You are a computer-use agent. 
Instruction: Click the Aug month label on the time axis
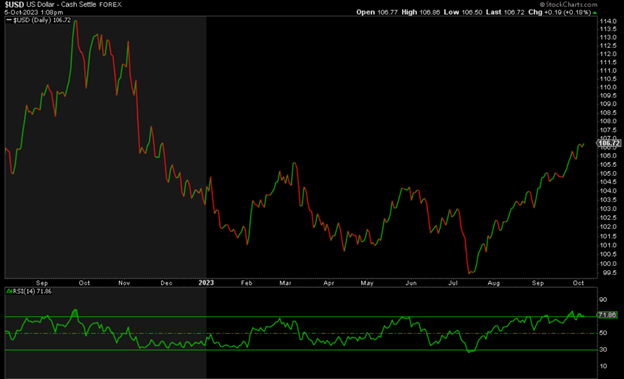[x=494, y=283]
